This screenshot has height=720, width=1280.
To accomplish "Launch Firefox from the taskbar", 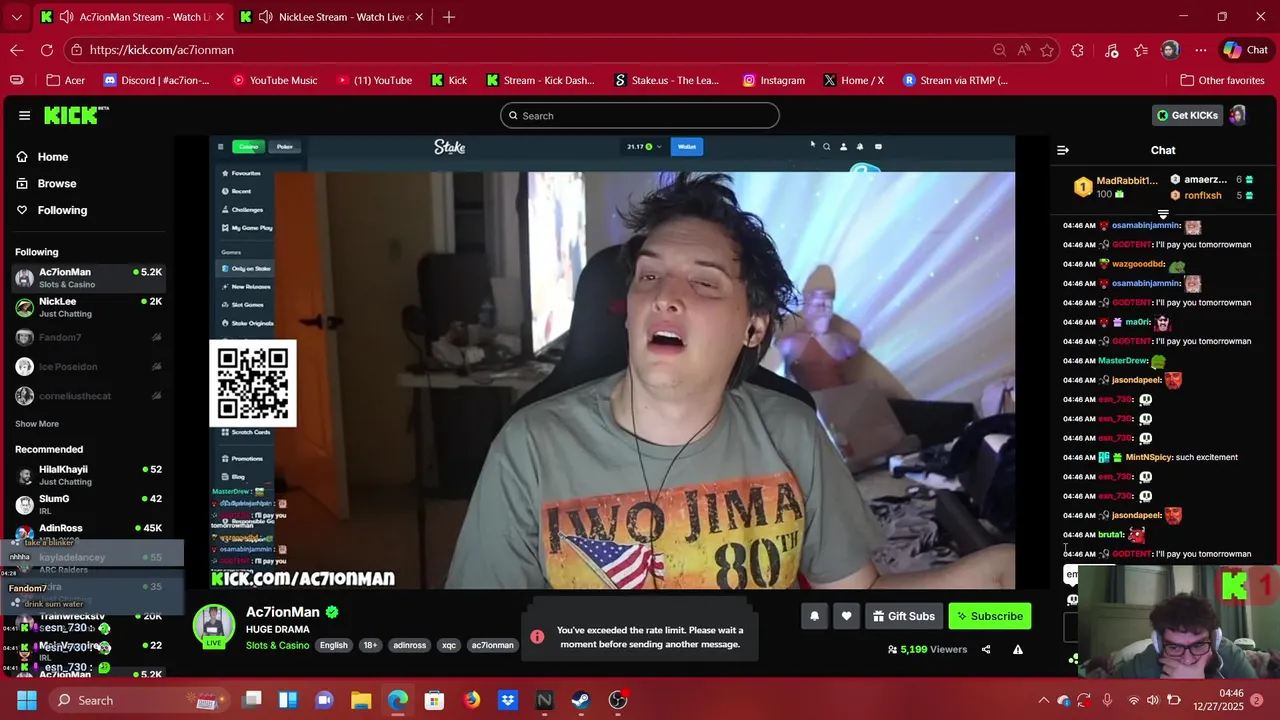I will 471,700.
